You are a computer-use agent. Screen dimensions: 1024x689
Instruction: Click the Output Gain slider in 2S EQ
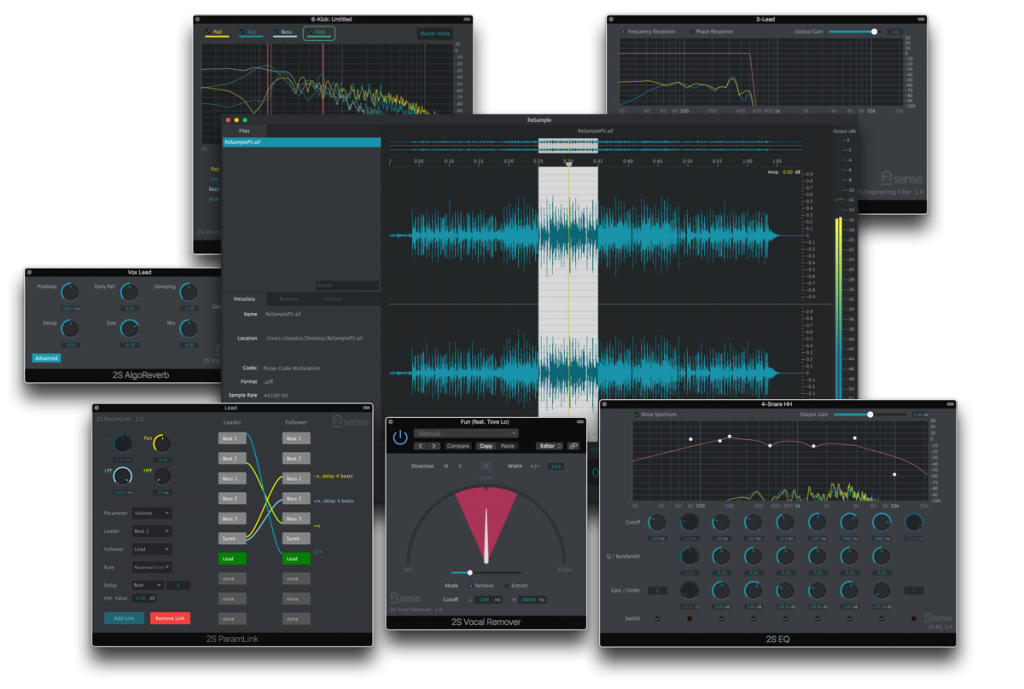[870, 415]
